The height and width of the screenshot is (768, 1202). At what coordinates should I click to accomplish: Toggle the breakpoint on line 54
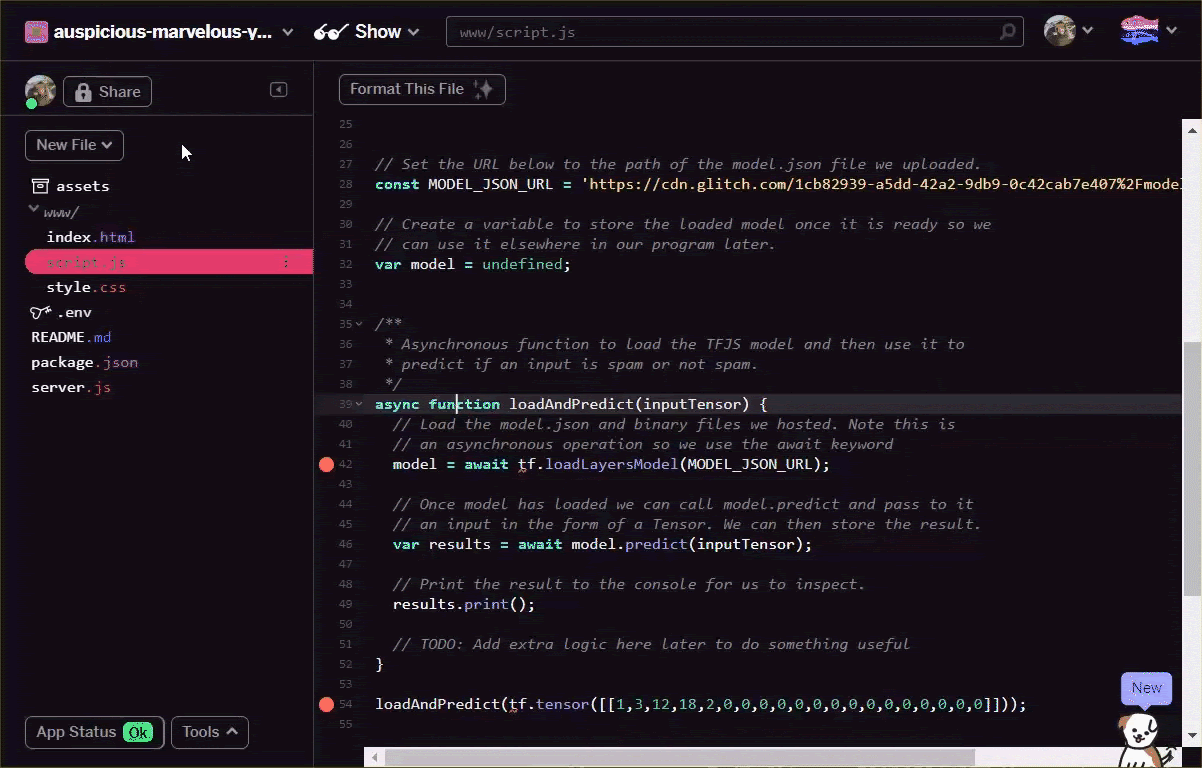pyautogui.click(x=326, y=704)
